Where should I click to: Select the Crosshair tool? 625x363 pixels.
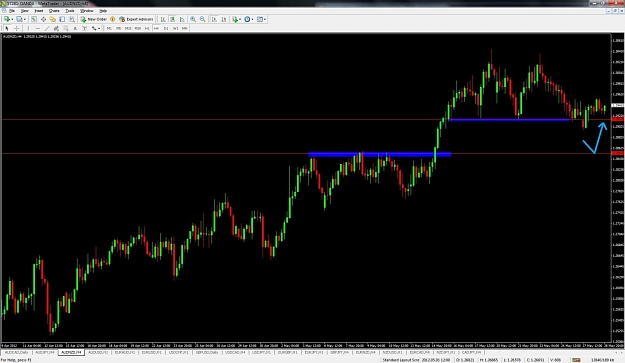pos(16,28)
